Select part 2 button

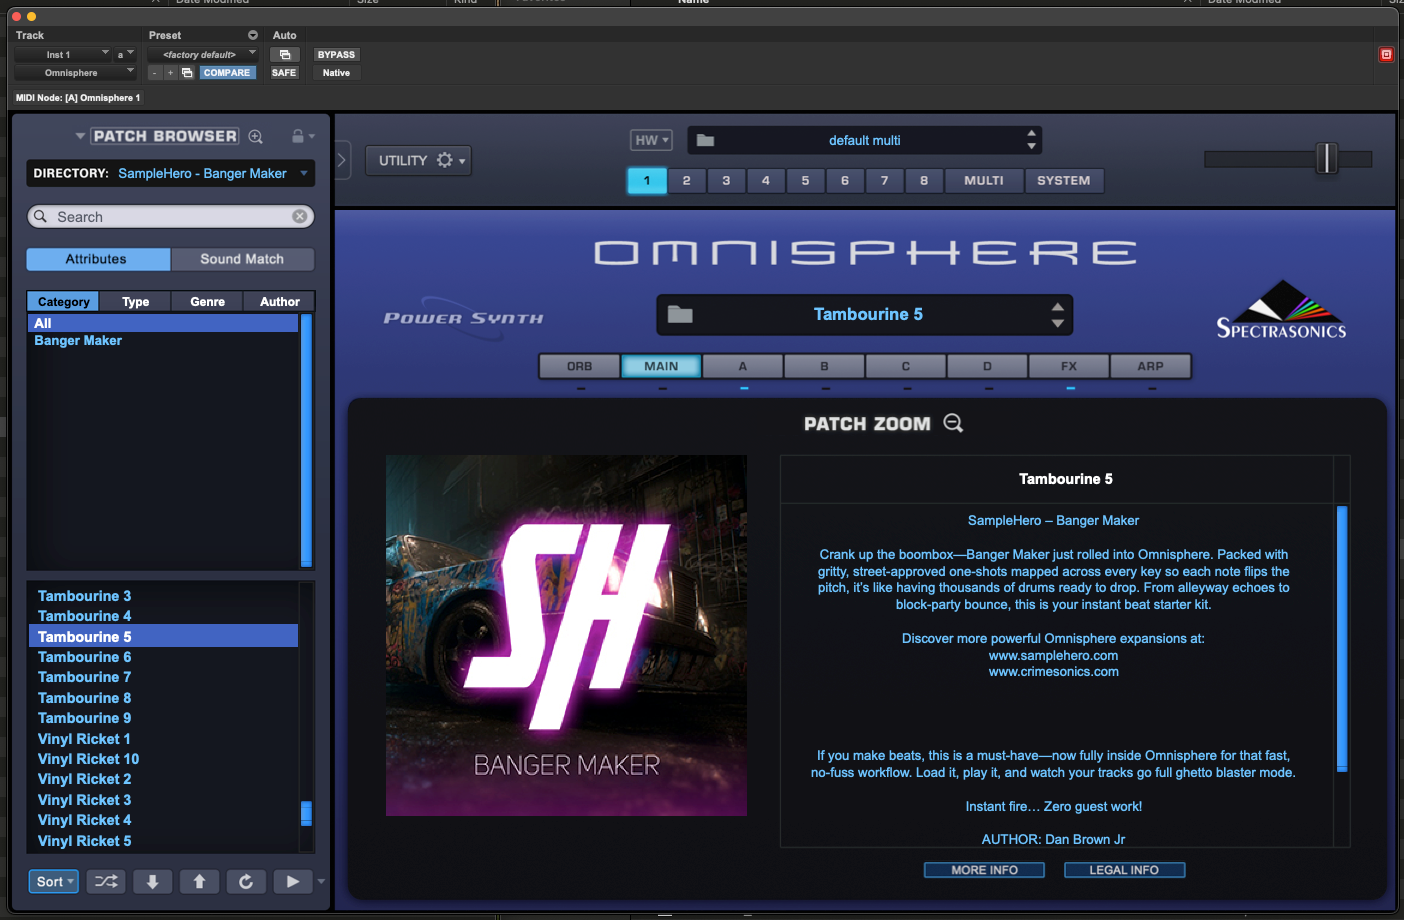coord(686,181)
